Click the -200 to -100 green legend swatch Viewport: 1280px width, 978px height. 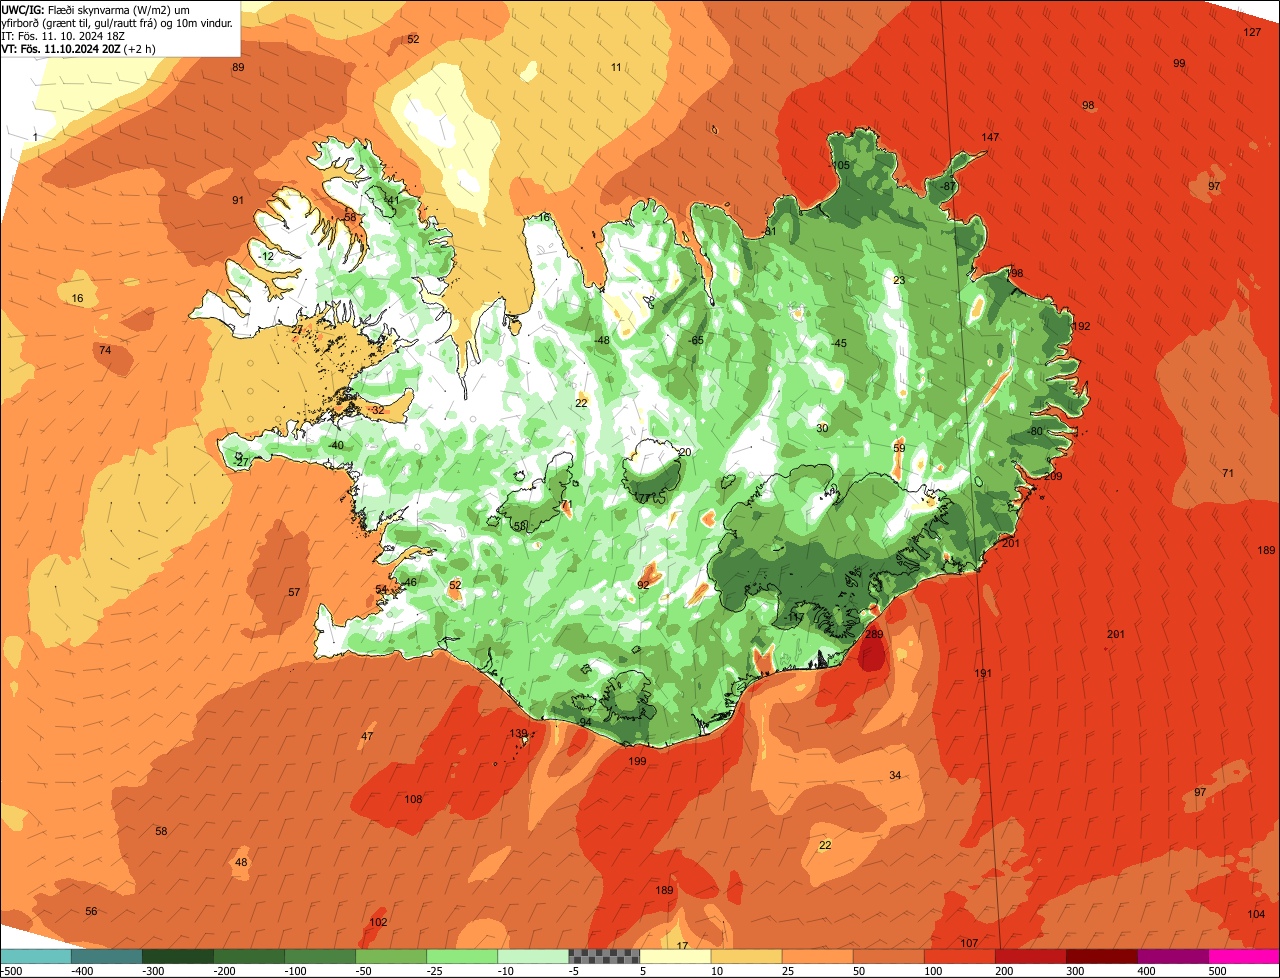[248, 956]
